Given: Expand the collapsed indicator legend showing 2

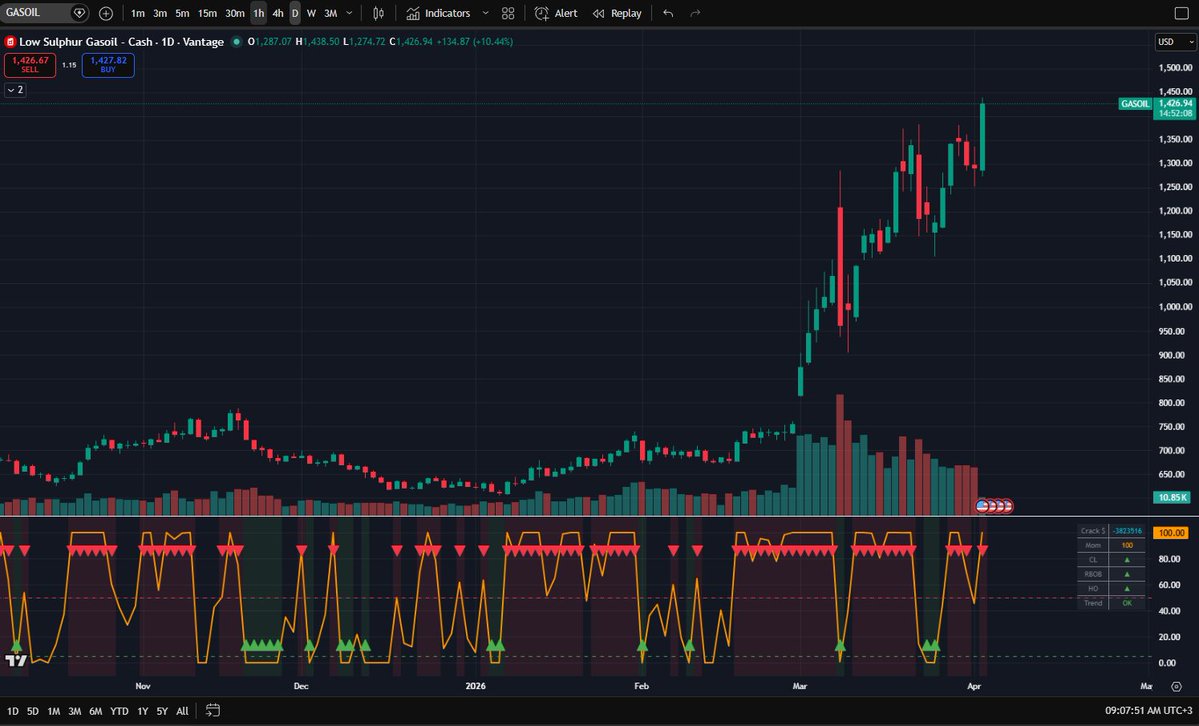Looking at the screenshot, I should (15, 90).
